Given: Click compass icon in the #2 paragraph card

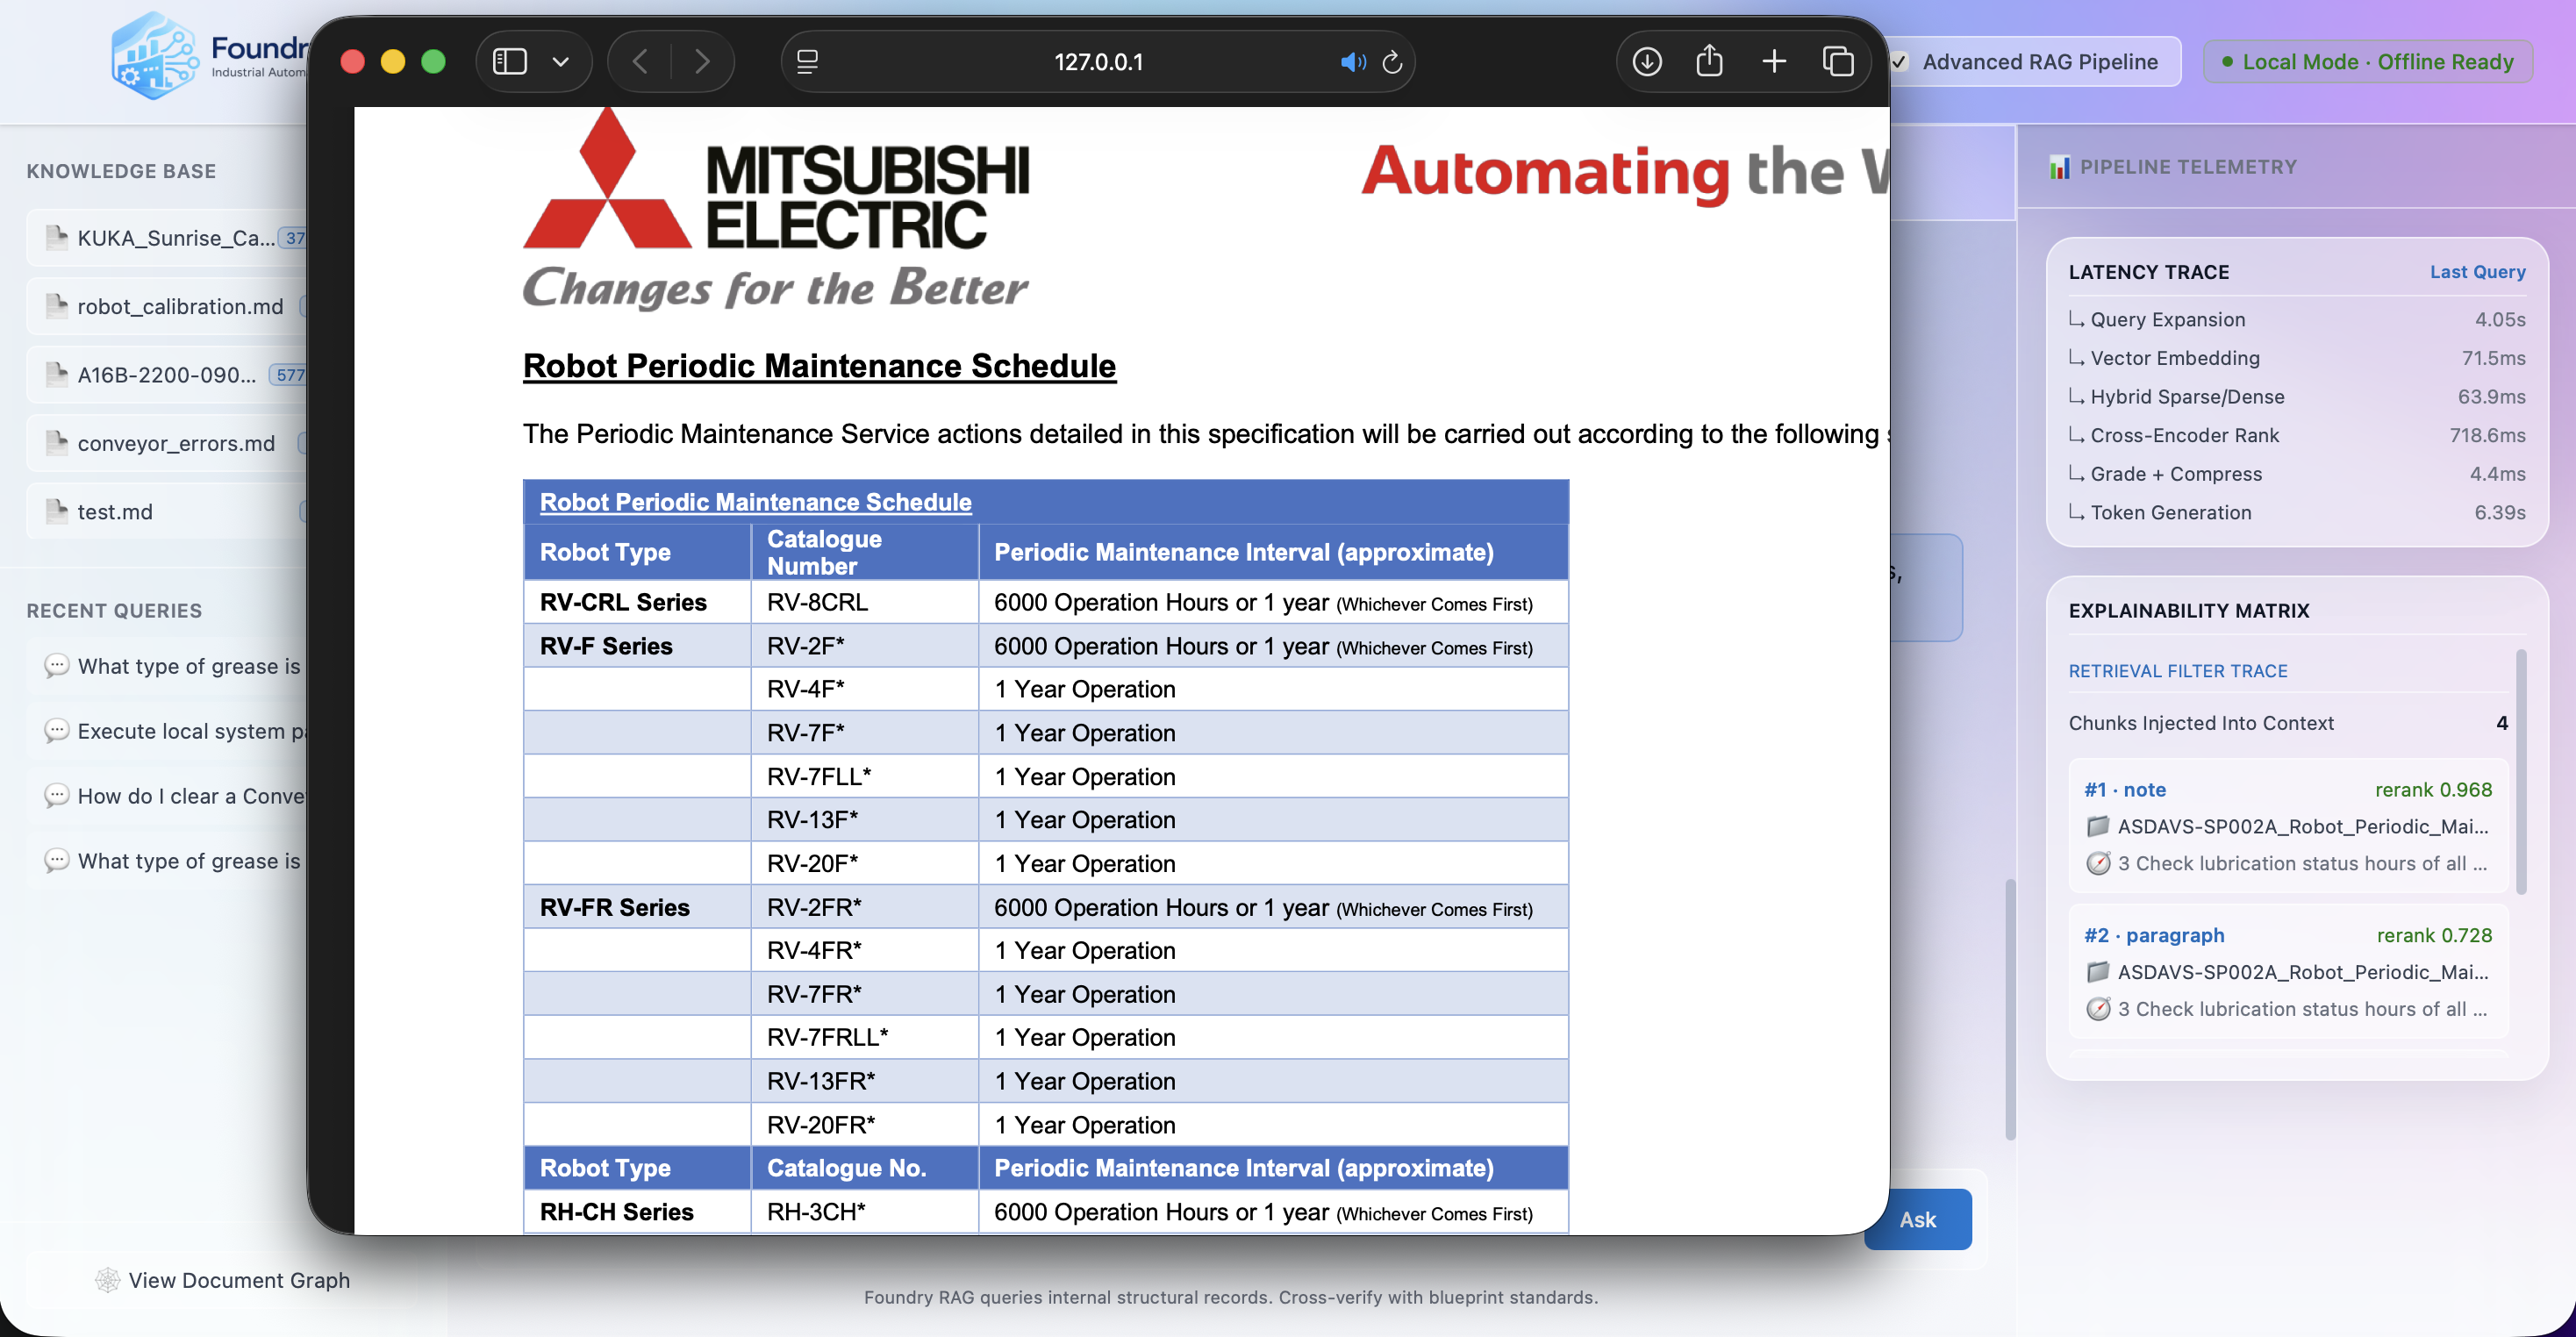Looking at the screenshot, I should pos(2097,1009).
